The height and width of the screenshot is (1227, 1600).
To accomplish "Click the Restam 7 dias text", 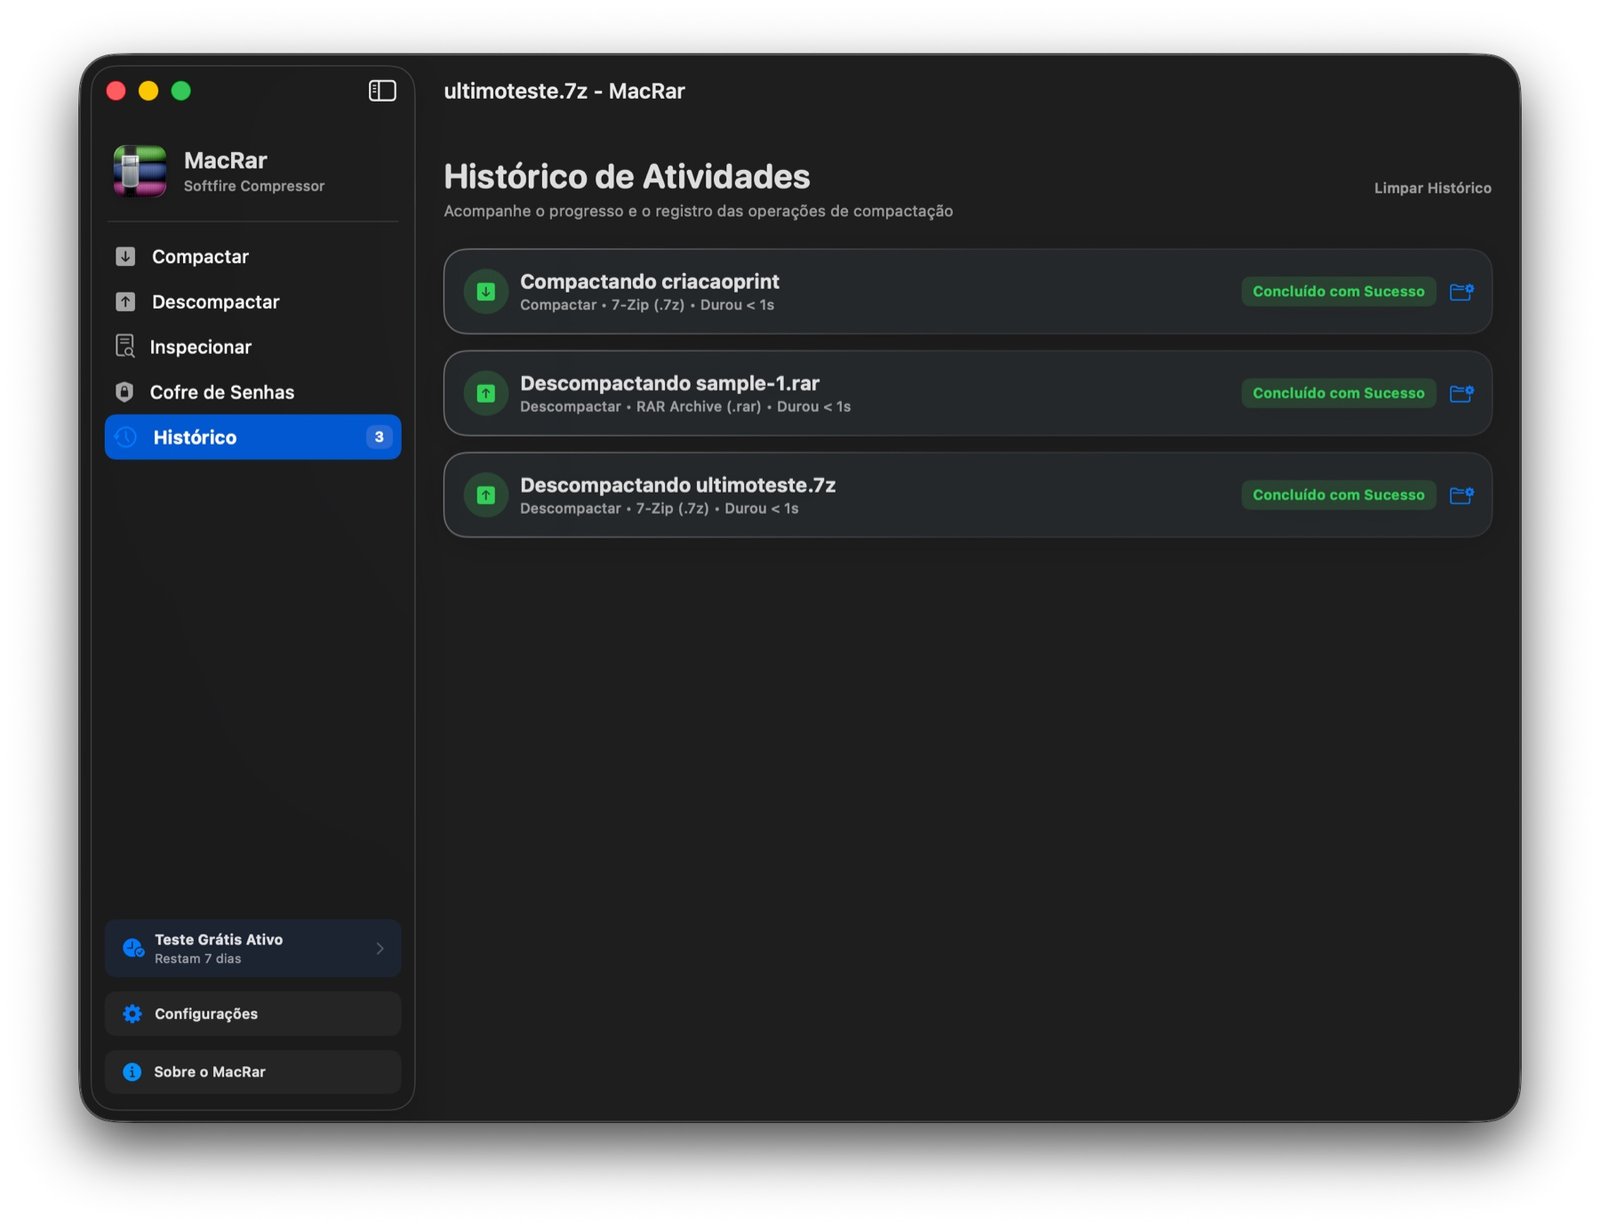I will [x=198, y=959].
